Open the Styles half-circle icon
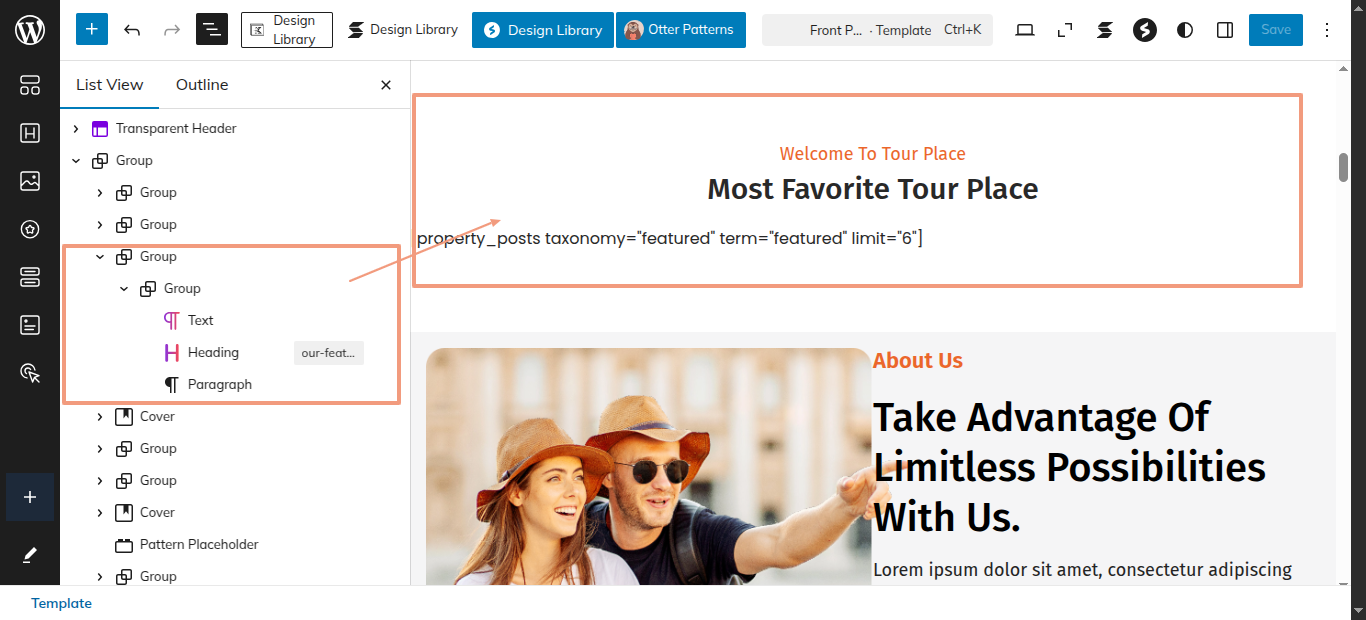This screenshot has height=620, width=1366. (x=1185, y=30)
